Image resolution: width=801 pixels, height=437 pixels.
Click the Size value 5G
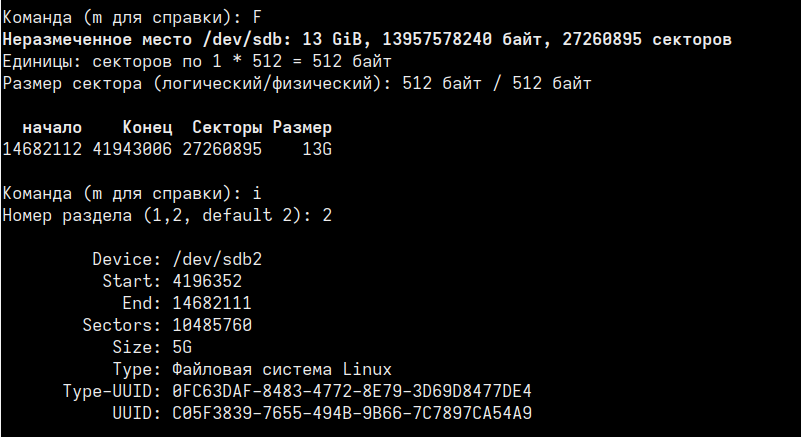point(182,348)
